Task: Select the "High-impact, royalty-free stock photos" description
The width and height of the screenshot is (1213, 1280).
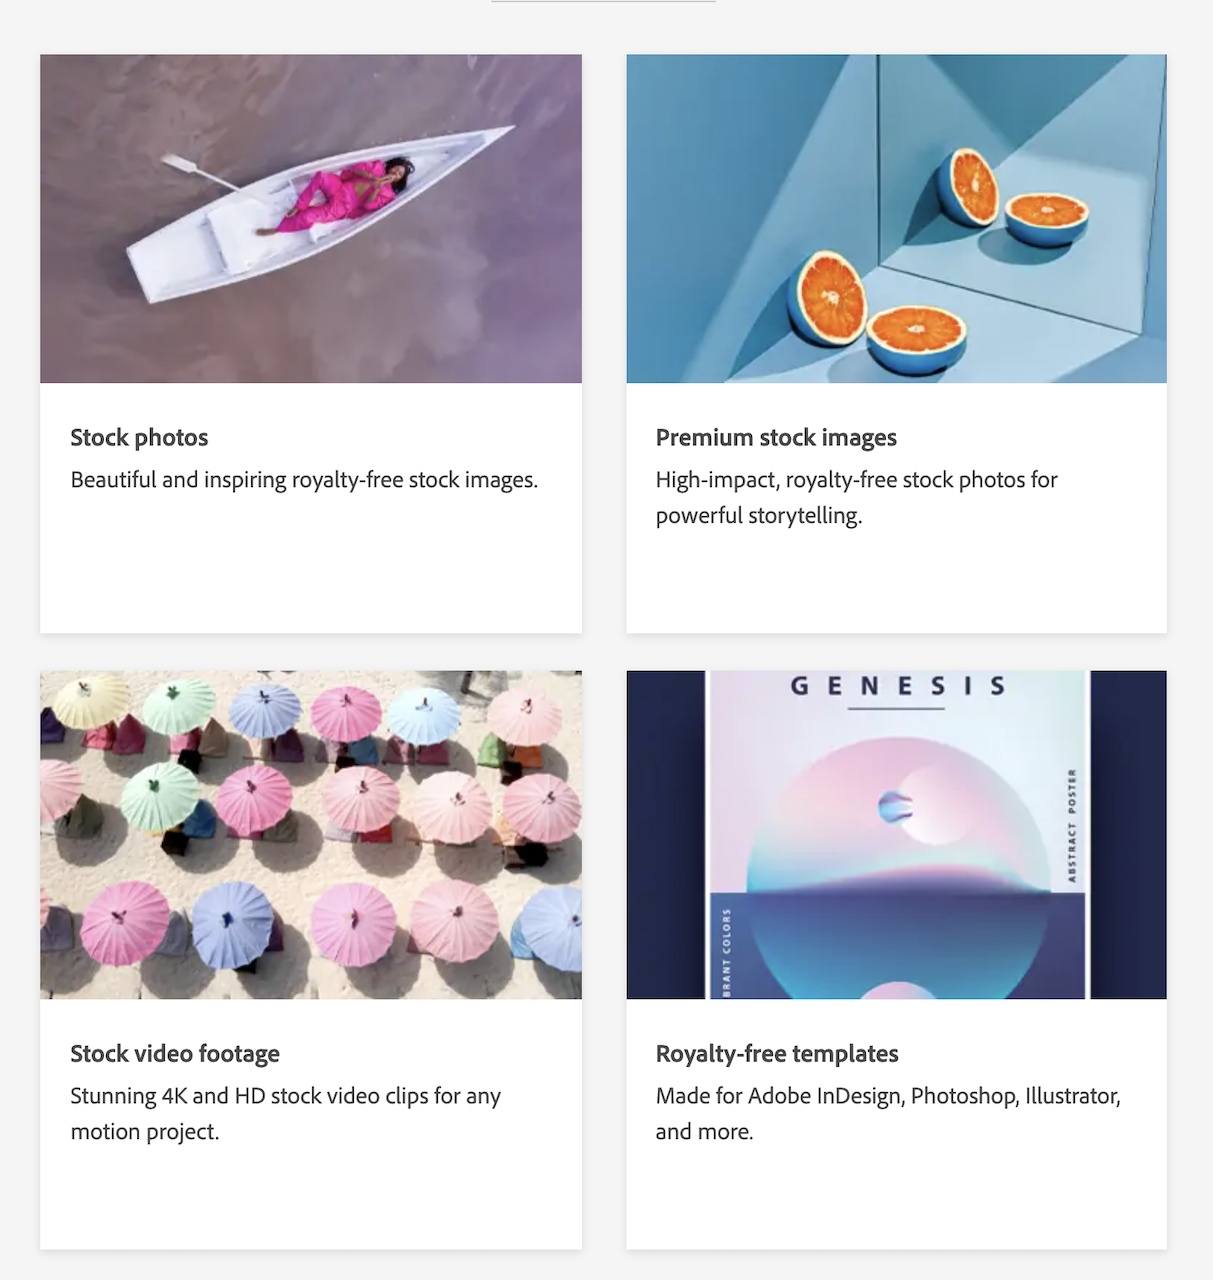Action: 856,498
